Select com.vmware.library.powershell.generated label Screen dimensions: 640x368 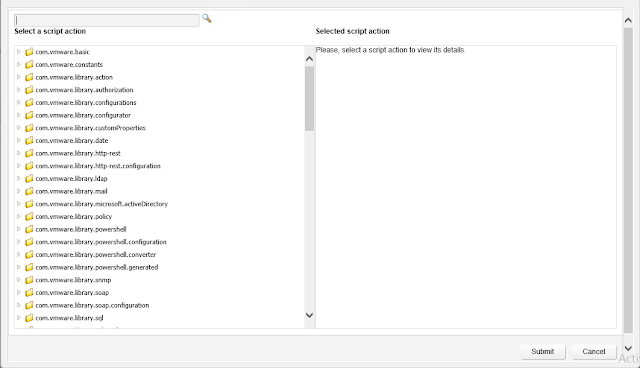97,267
